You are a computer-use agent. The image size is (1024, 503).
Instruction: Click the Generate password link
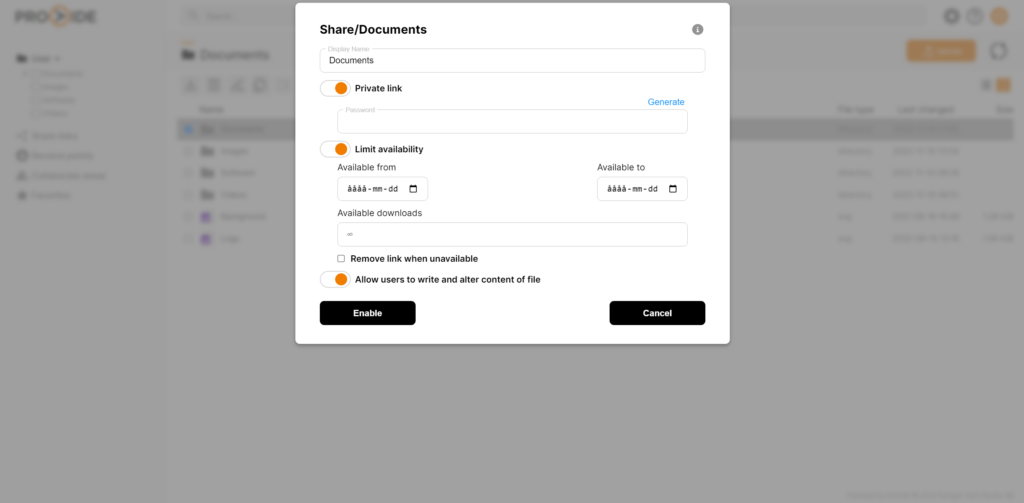click(x=666, y=102)
